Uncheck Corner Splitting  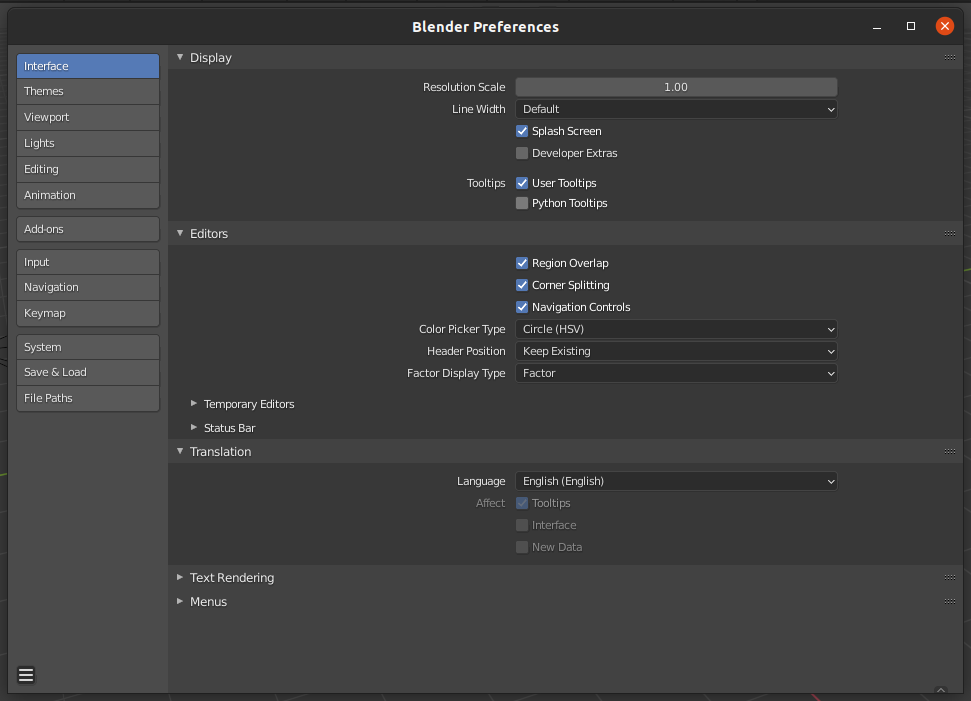coord(522,285)
